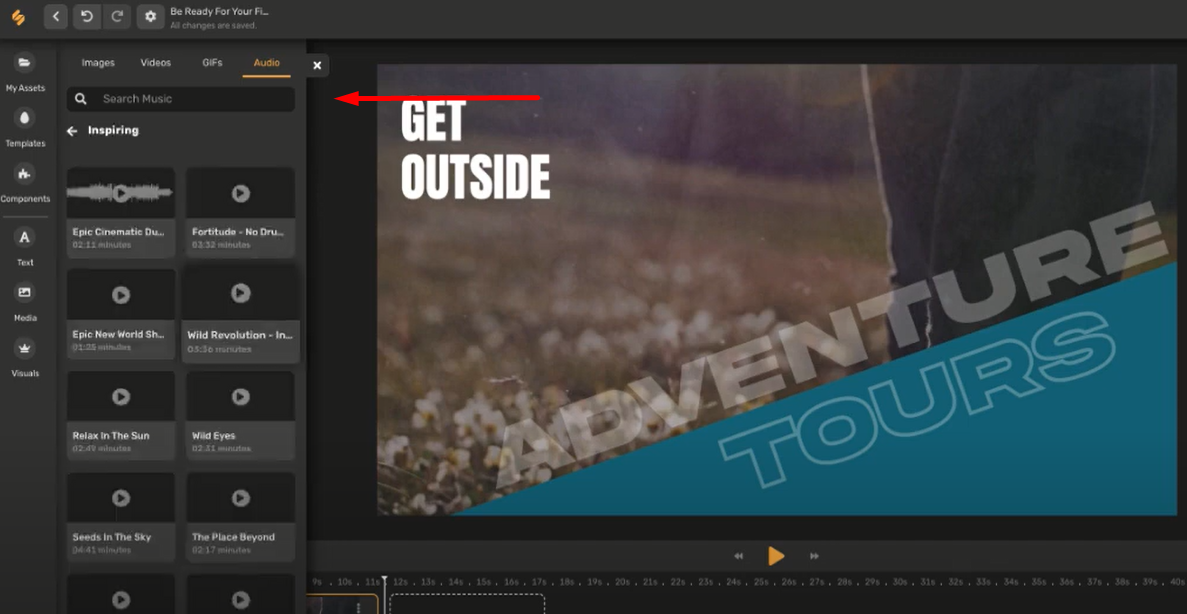Preview the Wild Eyes track

click(x=241, y=396)
